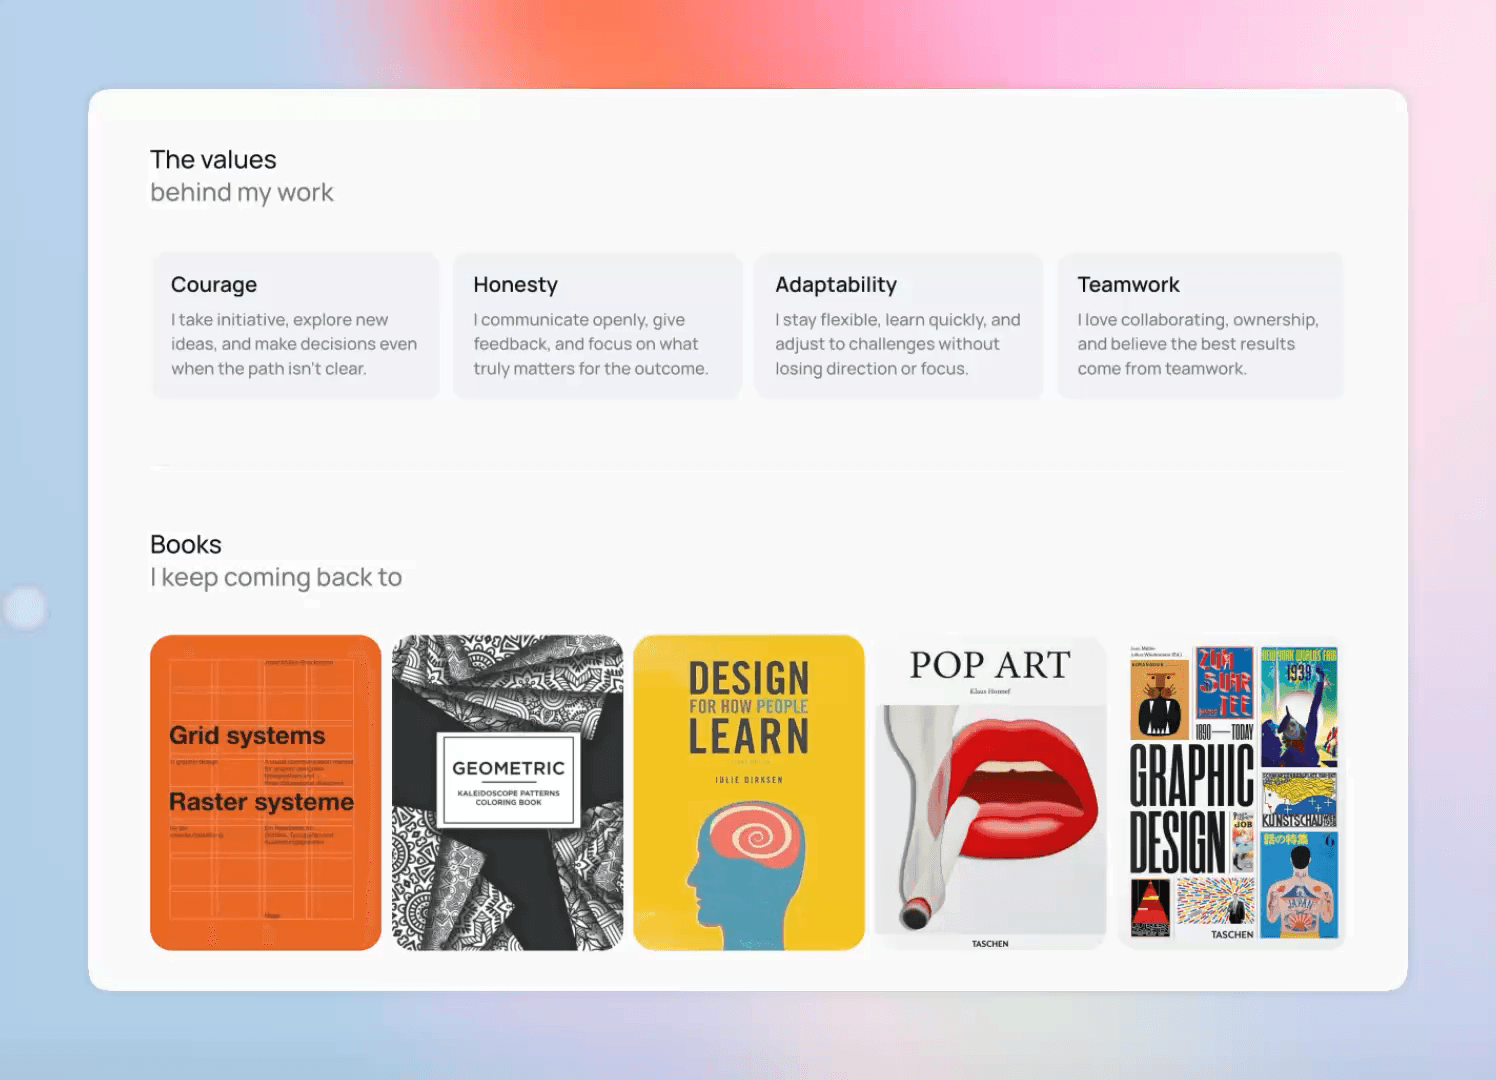
Task: Open the Design For How People Learn cover
Action: point(749,792)
